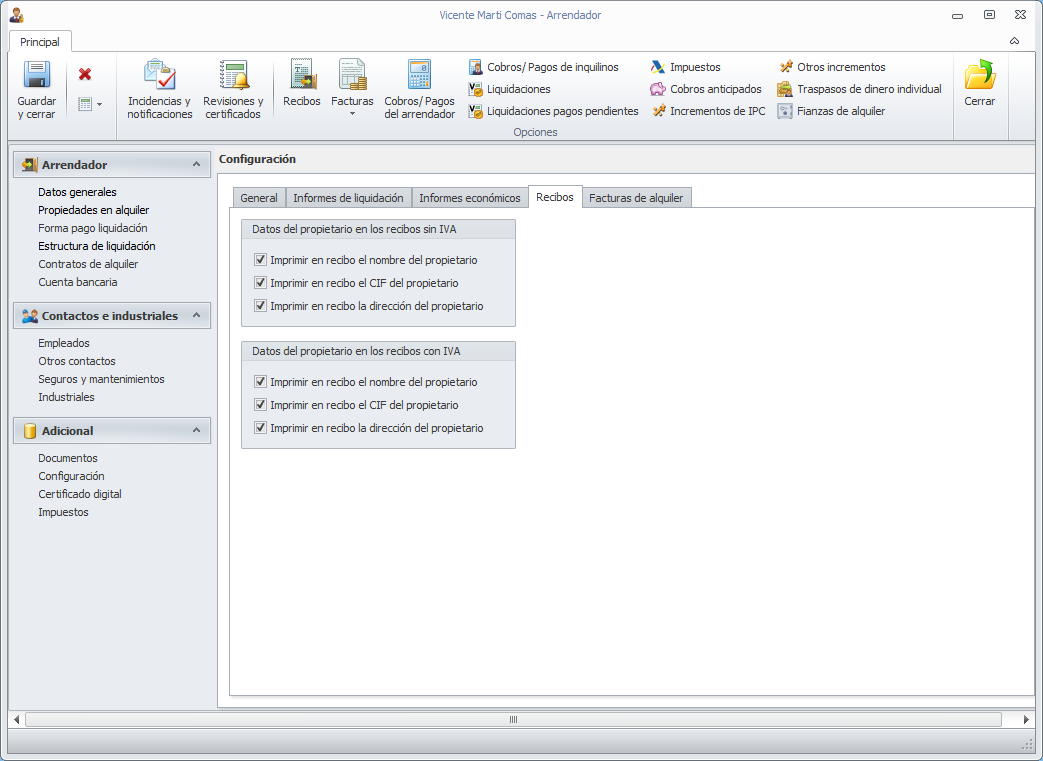Open Traspasos de dinero individual
The width and height of the screenshot is (1043, 761).
pos(860,89)
